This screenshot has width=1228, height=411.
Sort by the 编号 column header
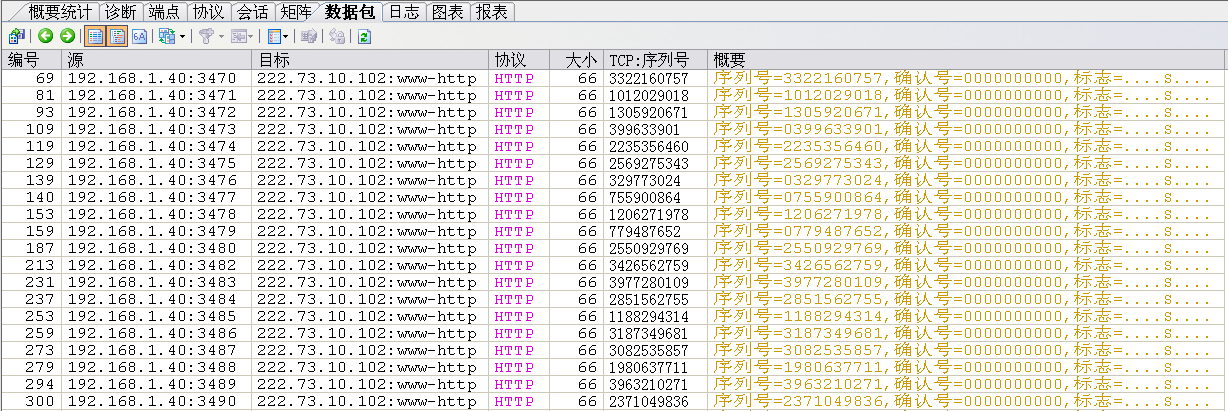(x=31, y=60)
